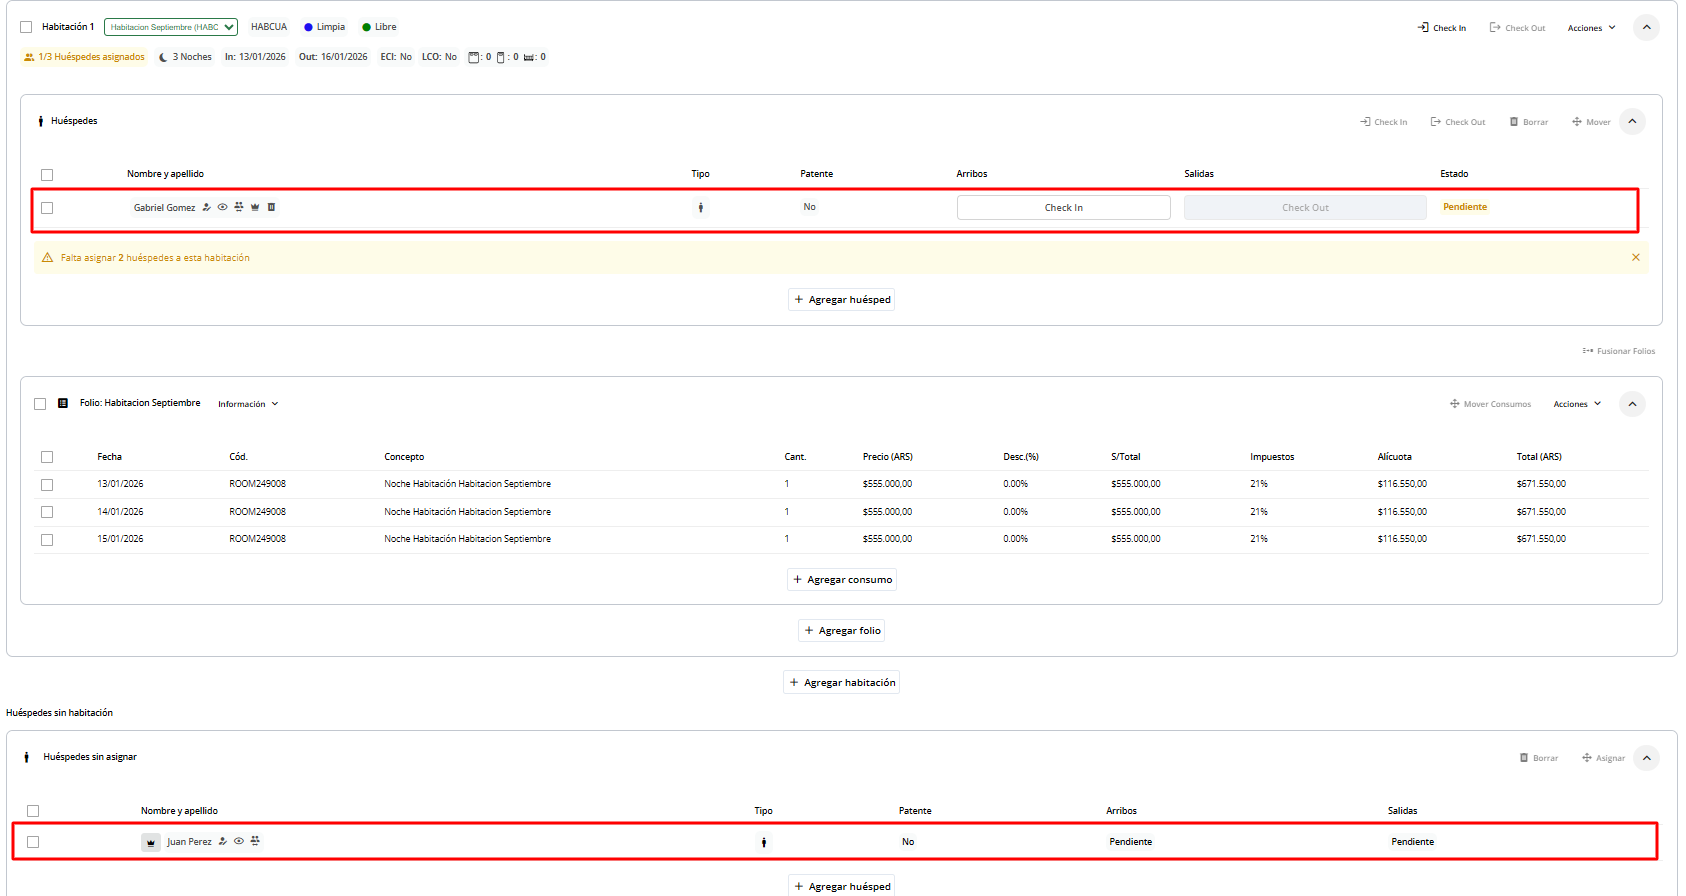Click the crown icon next to Gabriel Gomez
Screen dimensions: 1686x896
tap(255, 207)
